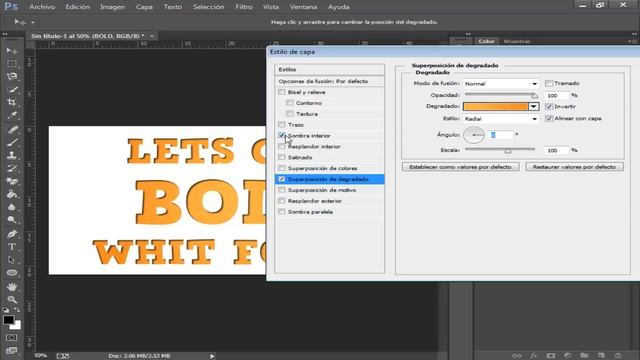Viewport: 640px width, 360px height.
Task: Select the Paint Bucket tool
Action: click(11, 194)
